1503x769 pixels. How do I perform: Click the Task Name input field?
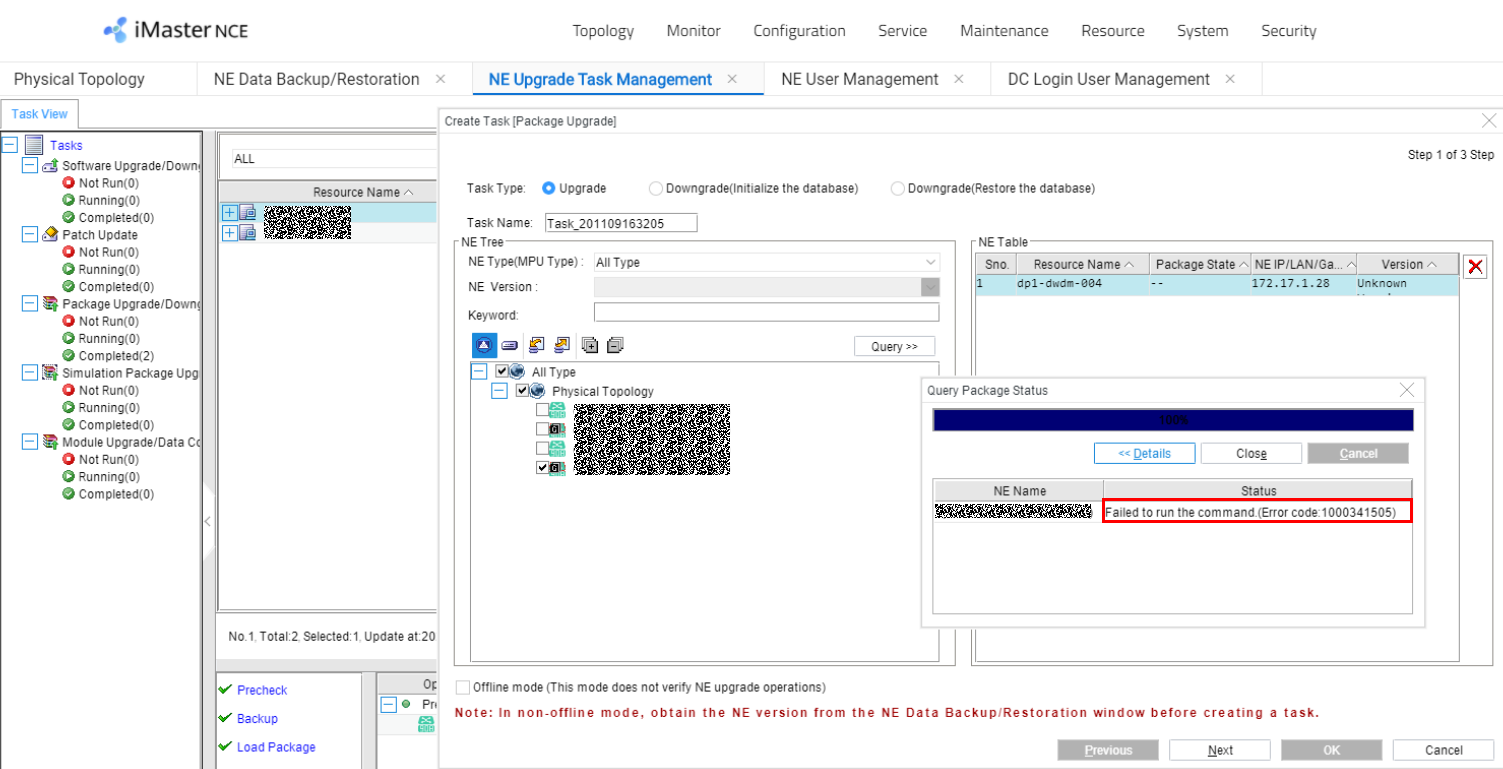coord(620,223)
